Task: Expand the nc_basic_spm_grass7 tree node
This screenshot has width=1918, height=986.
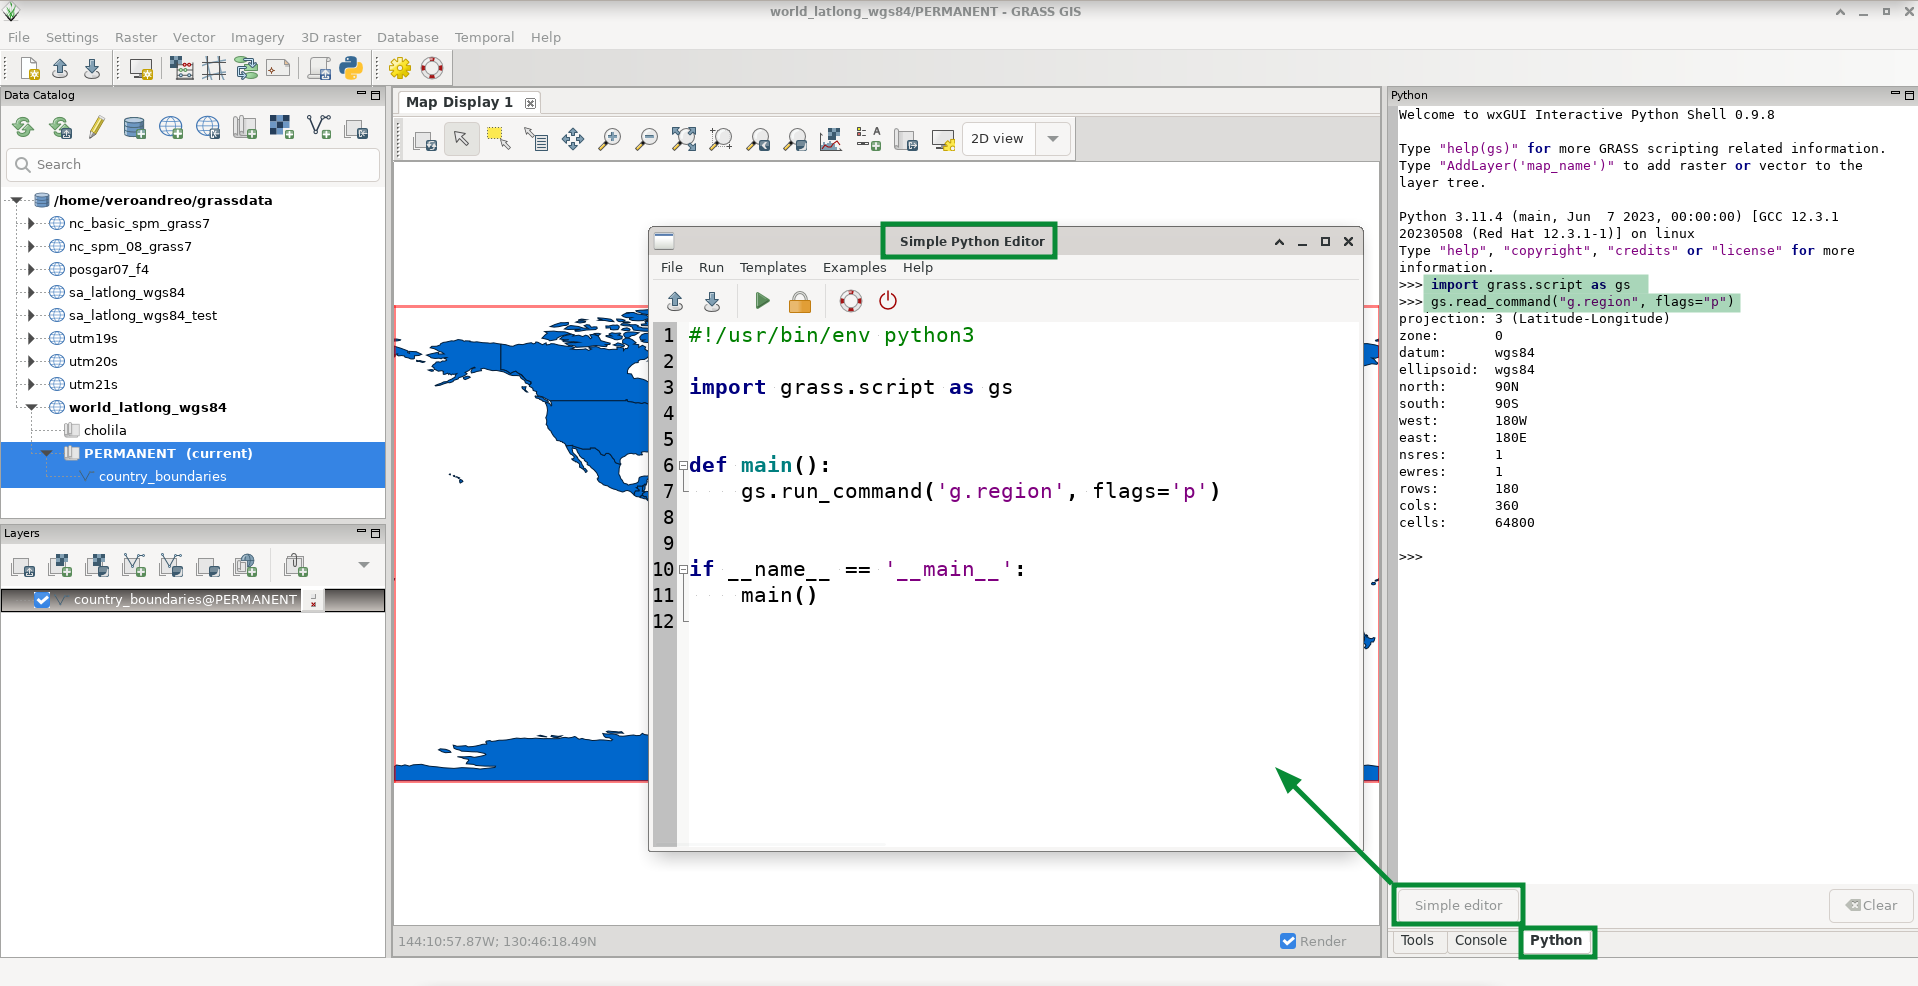Action: (x=31, y=223)
